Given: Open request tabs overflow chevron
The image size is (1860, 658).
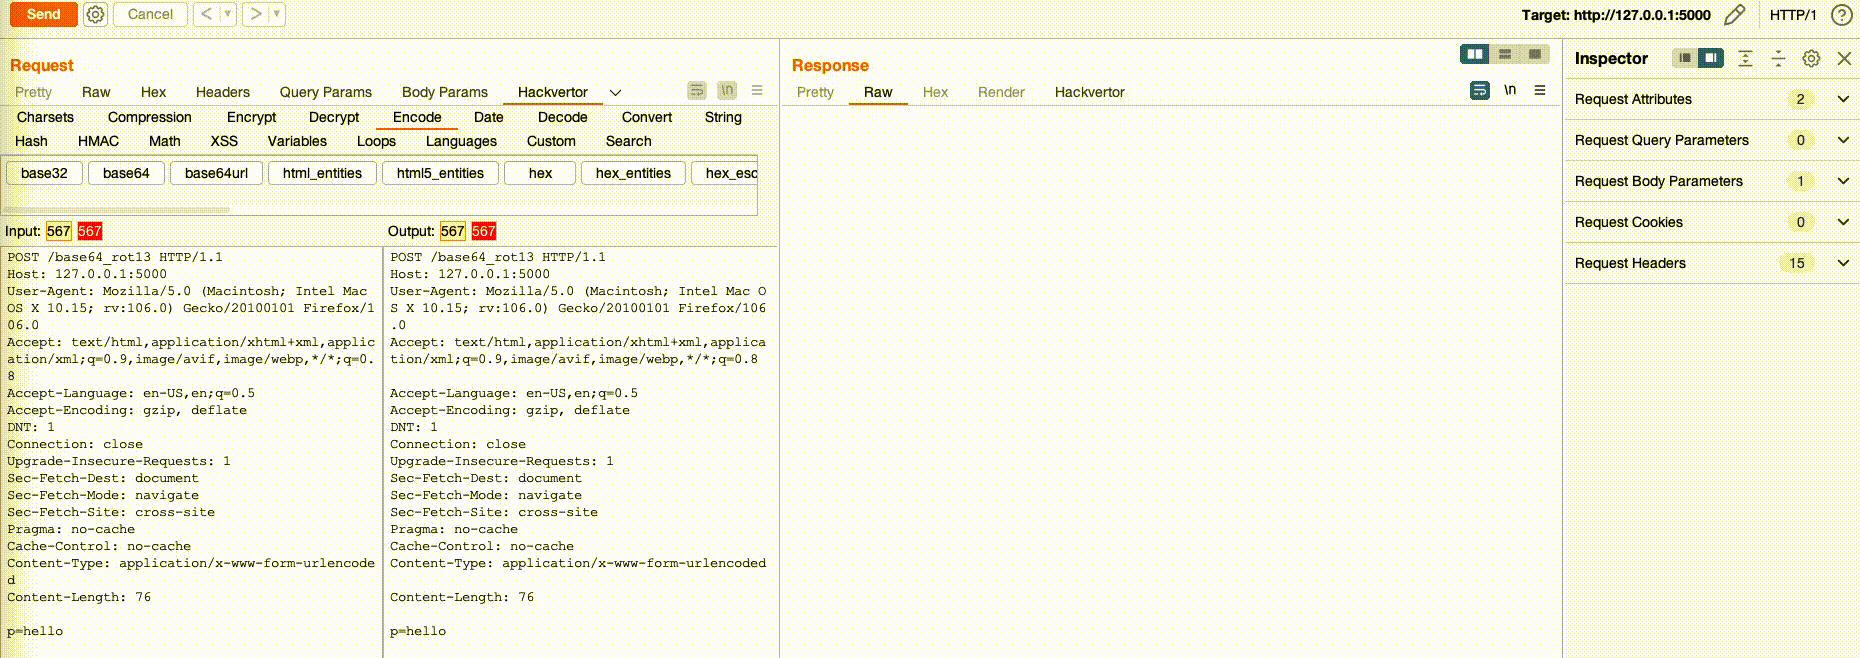Looking at the screenshot, I should (x=615, y=92).
